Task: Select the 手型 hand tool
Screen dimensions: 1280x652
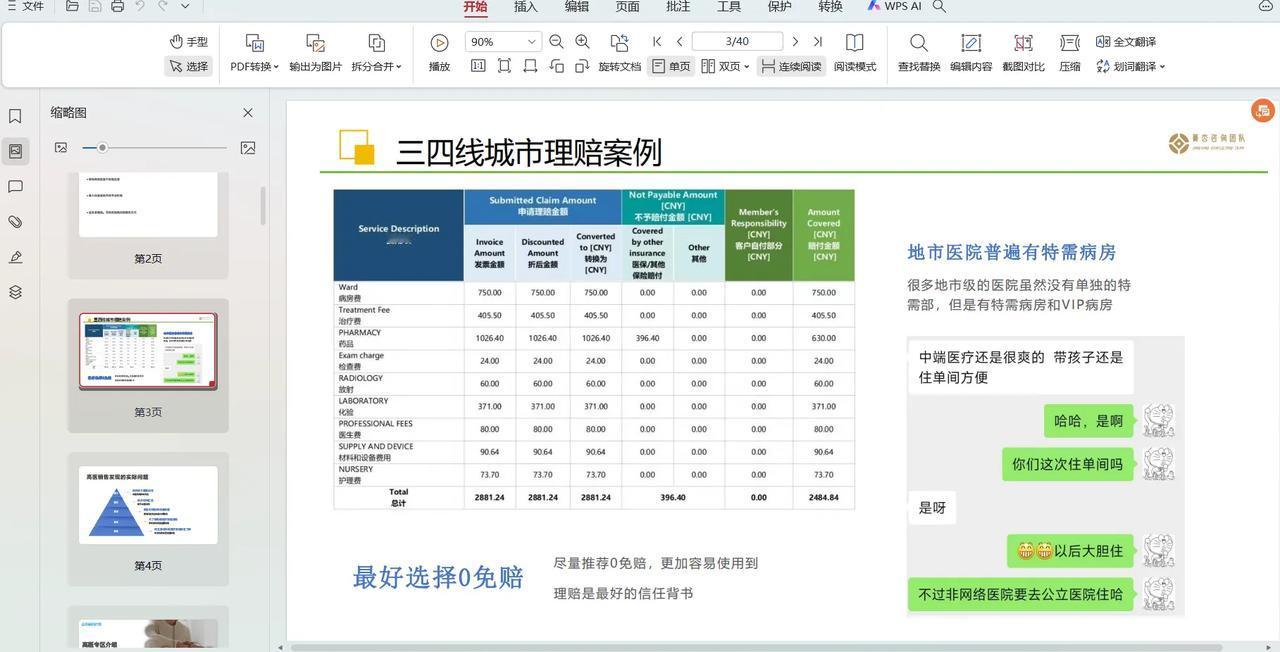Action: 188,41
